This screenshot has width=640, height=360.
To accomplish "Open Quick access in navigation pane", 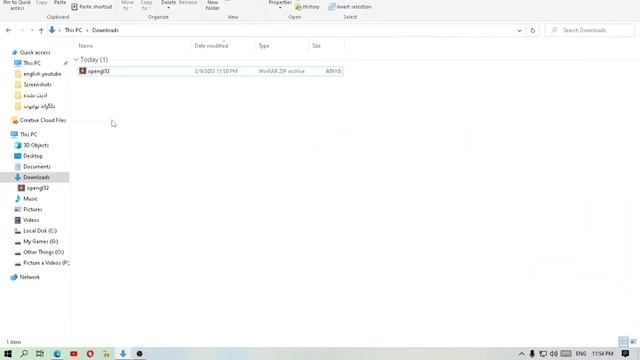I will tap(35, 53).
